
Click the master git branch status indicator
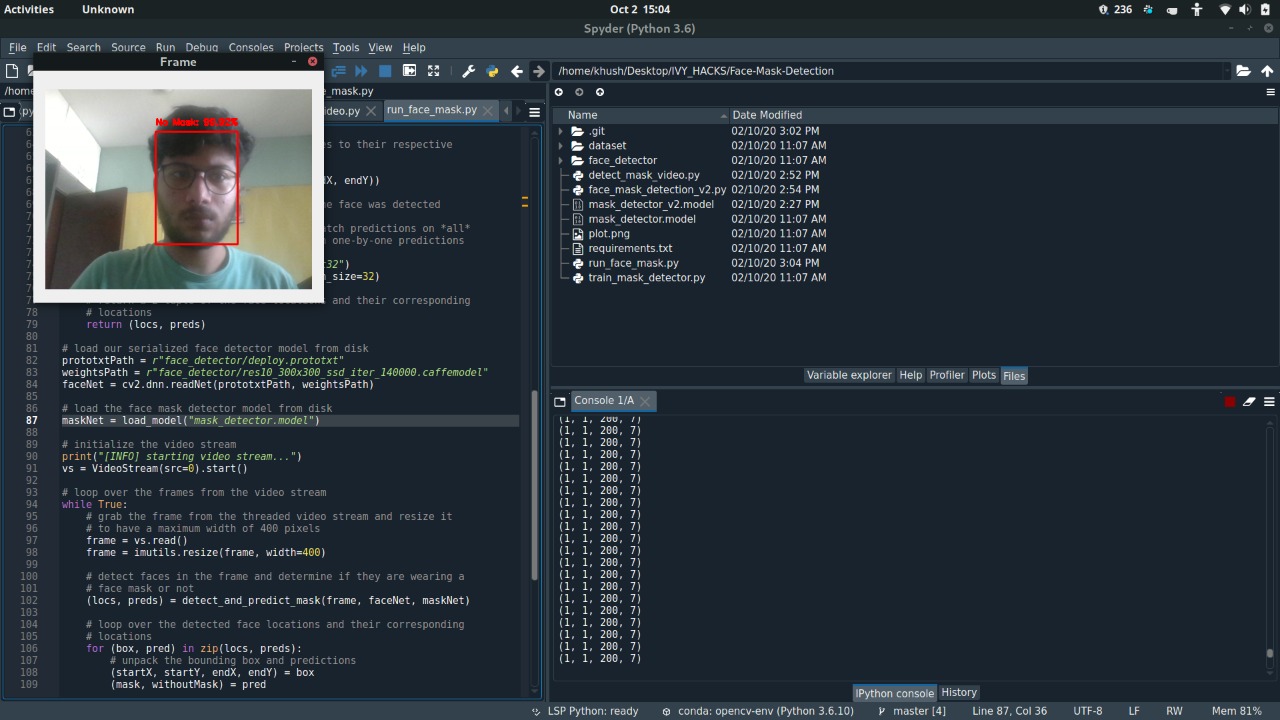911,711
